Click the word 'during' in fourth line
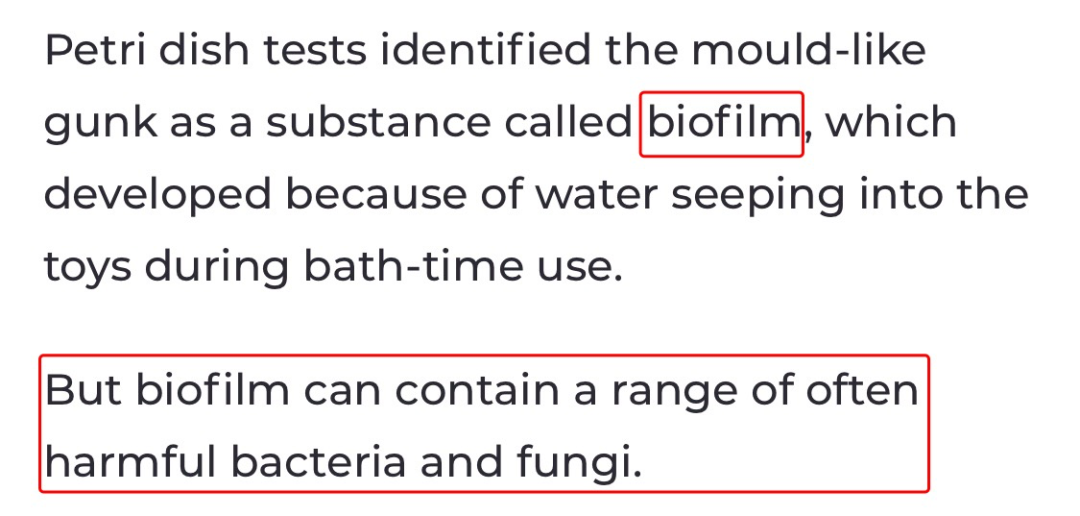1080x516 pixels. pos(218,269)
